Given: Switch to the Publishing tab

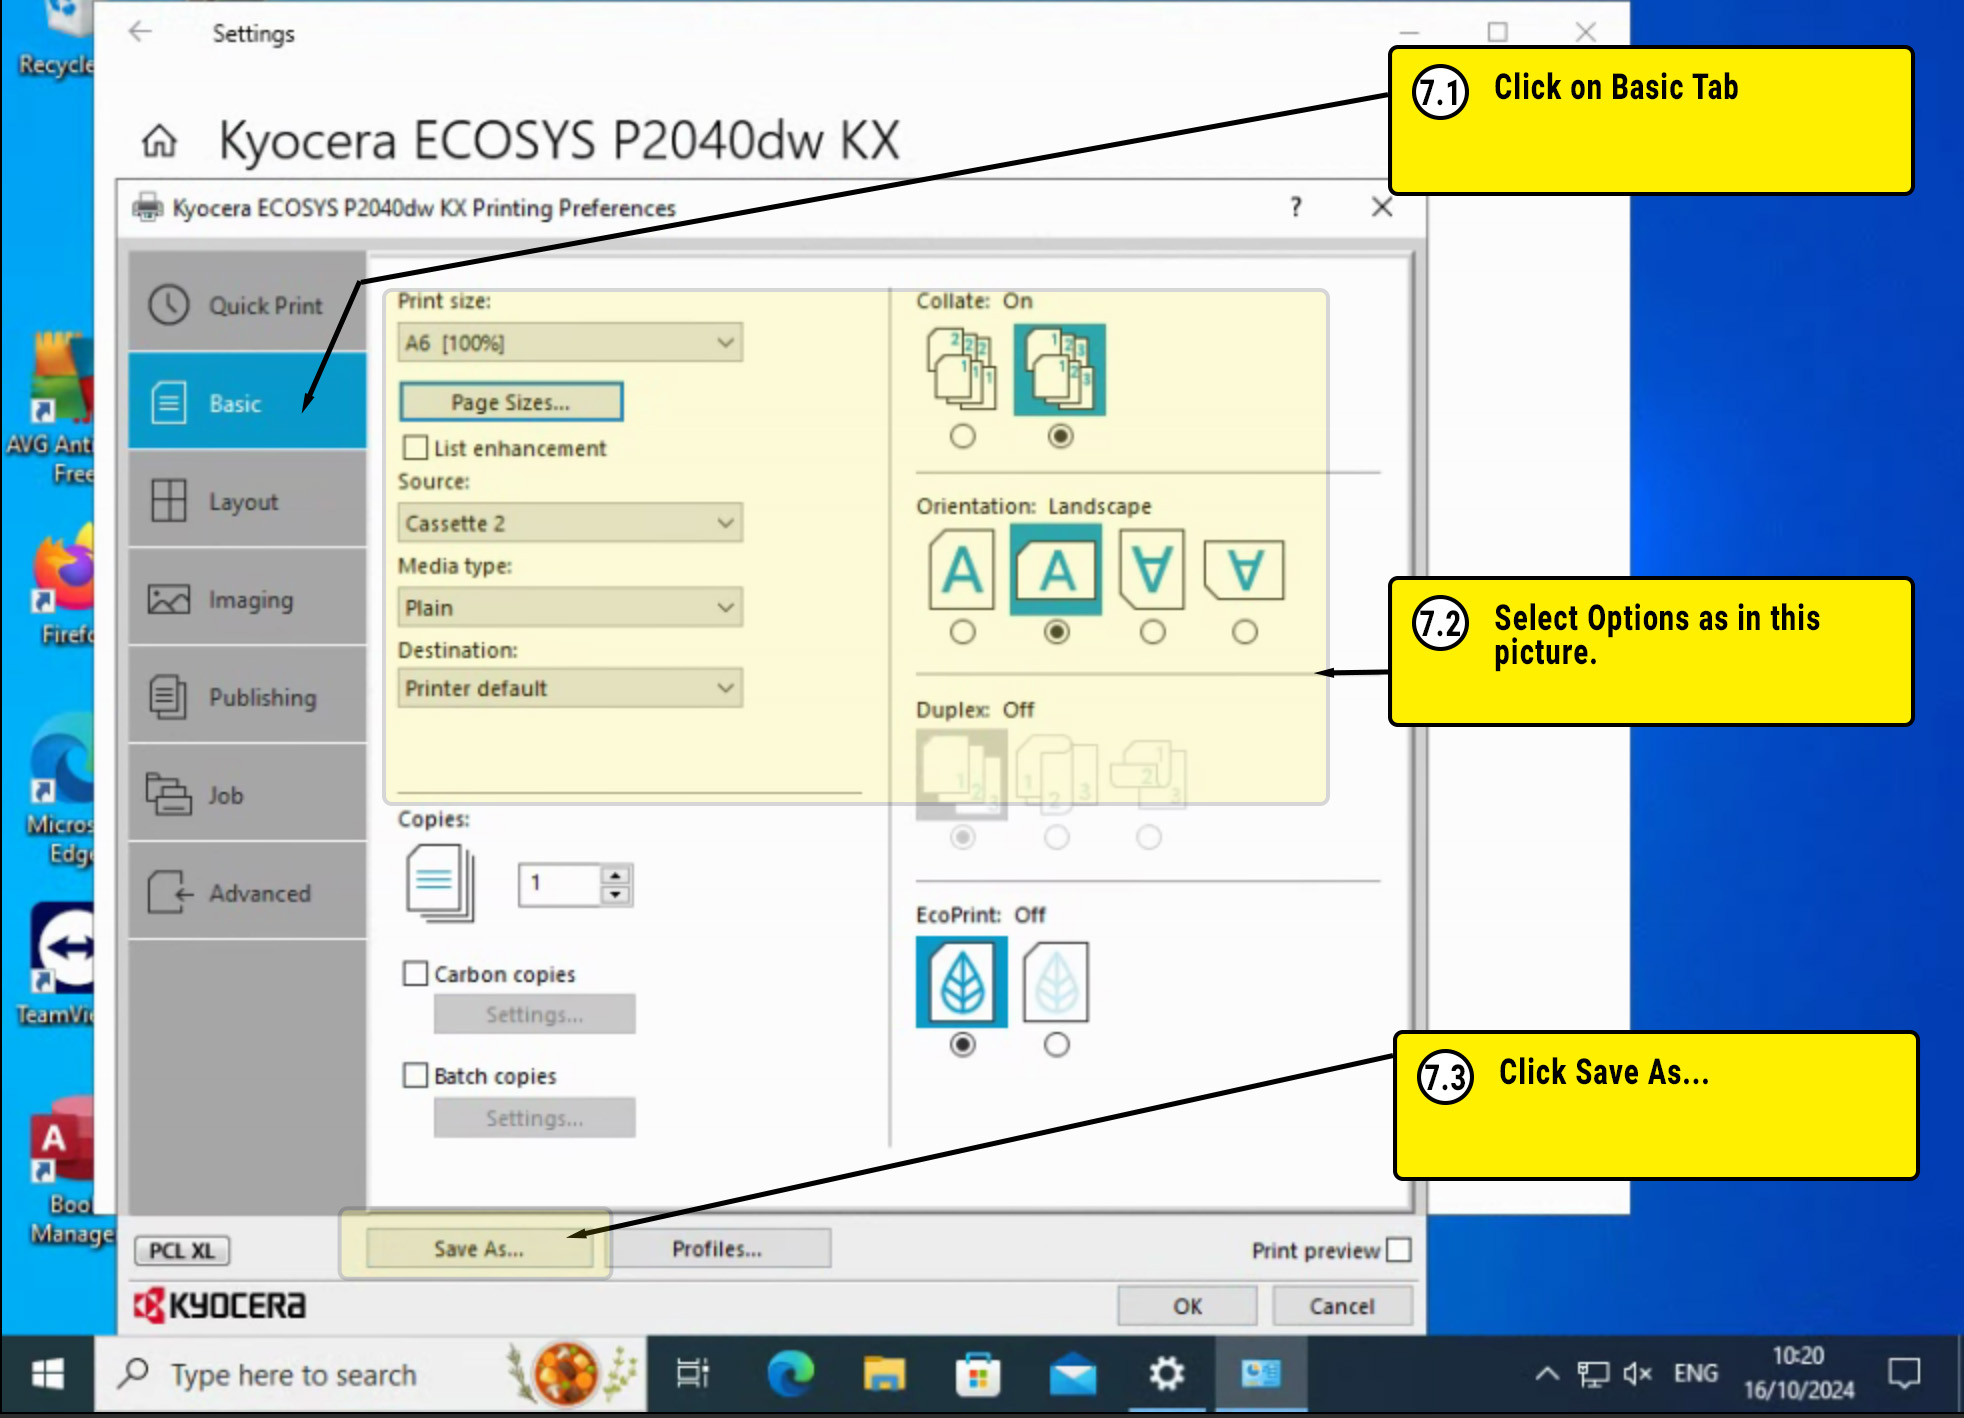Looking at the screenshot, I should pyautogui.click(x=247, y=696).
